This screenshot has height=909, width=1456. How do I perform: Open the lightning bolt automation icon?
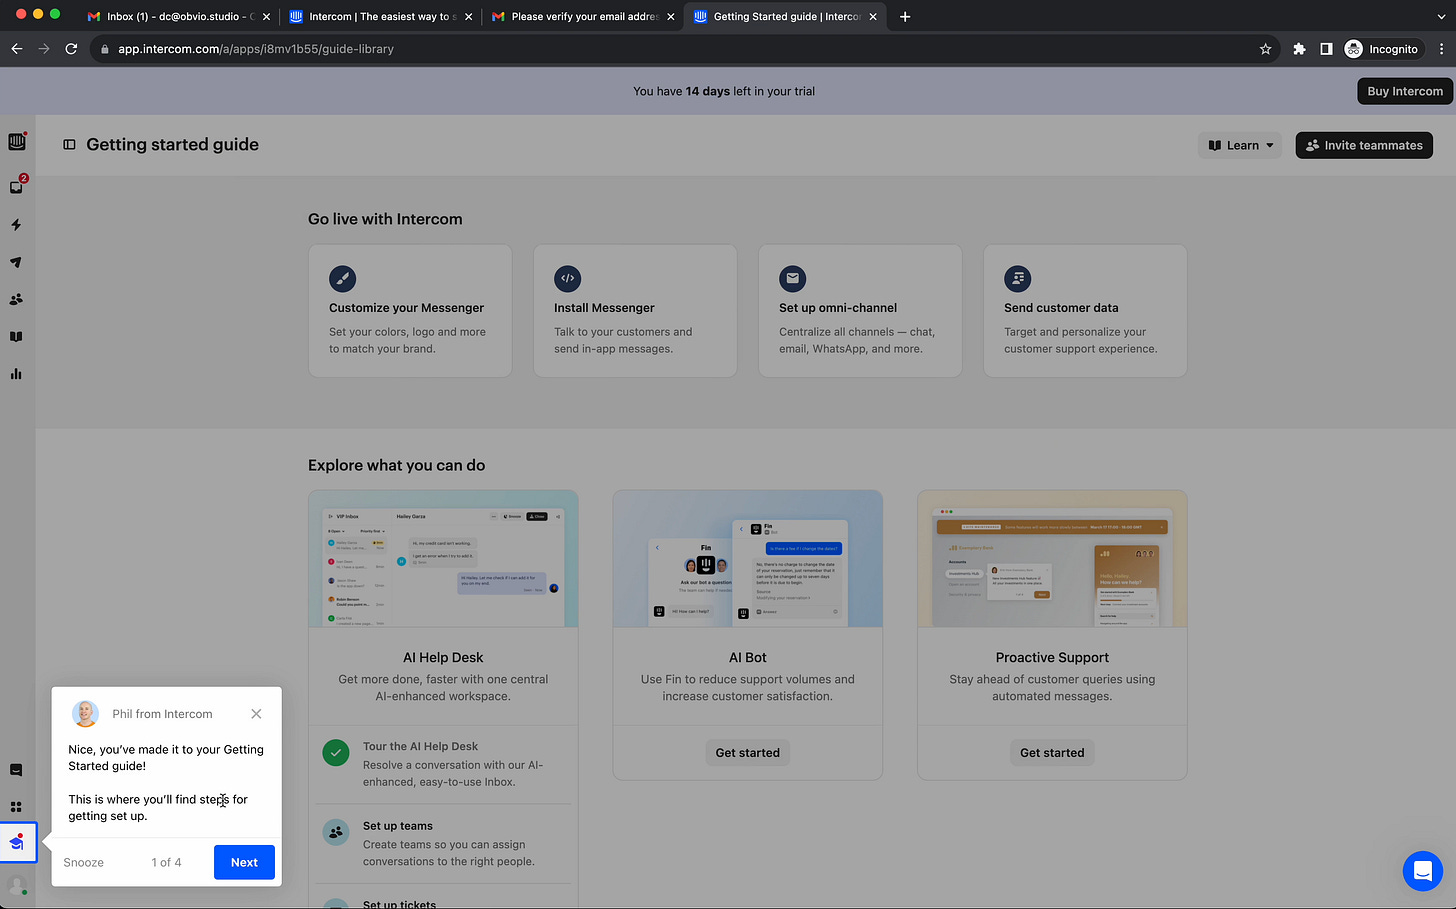16,225
